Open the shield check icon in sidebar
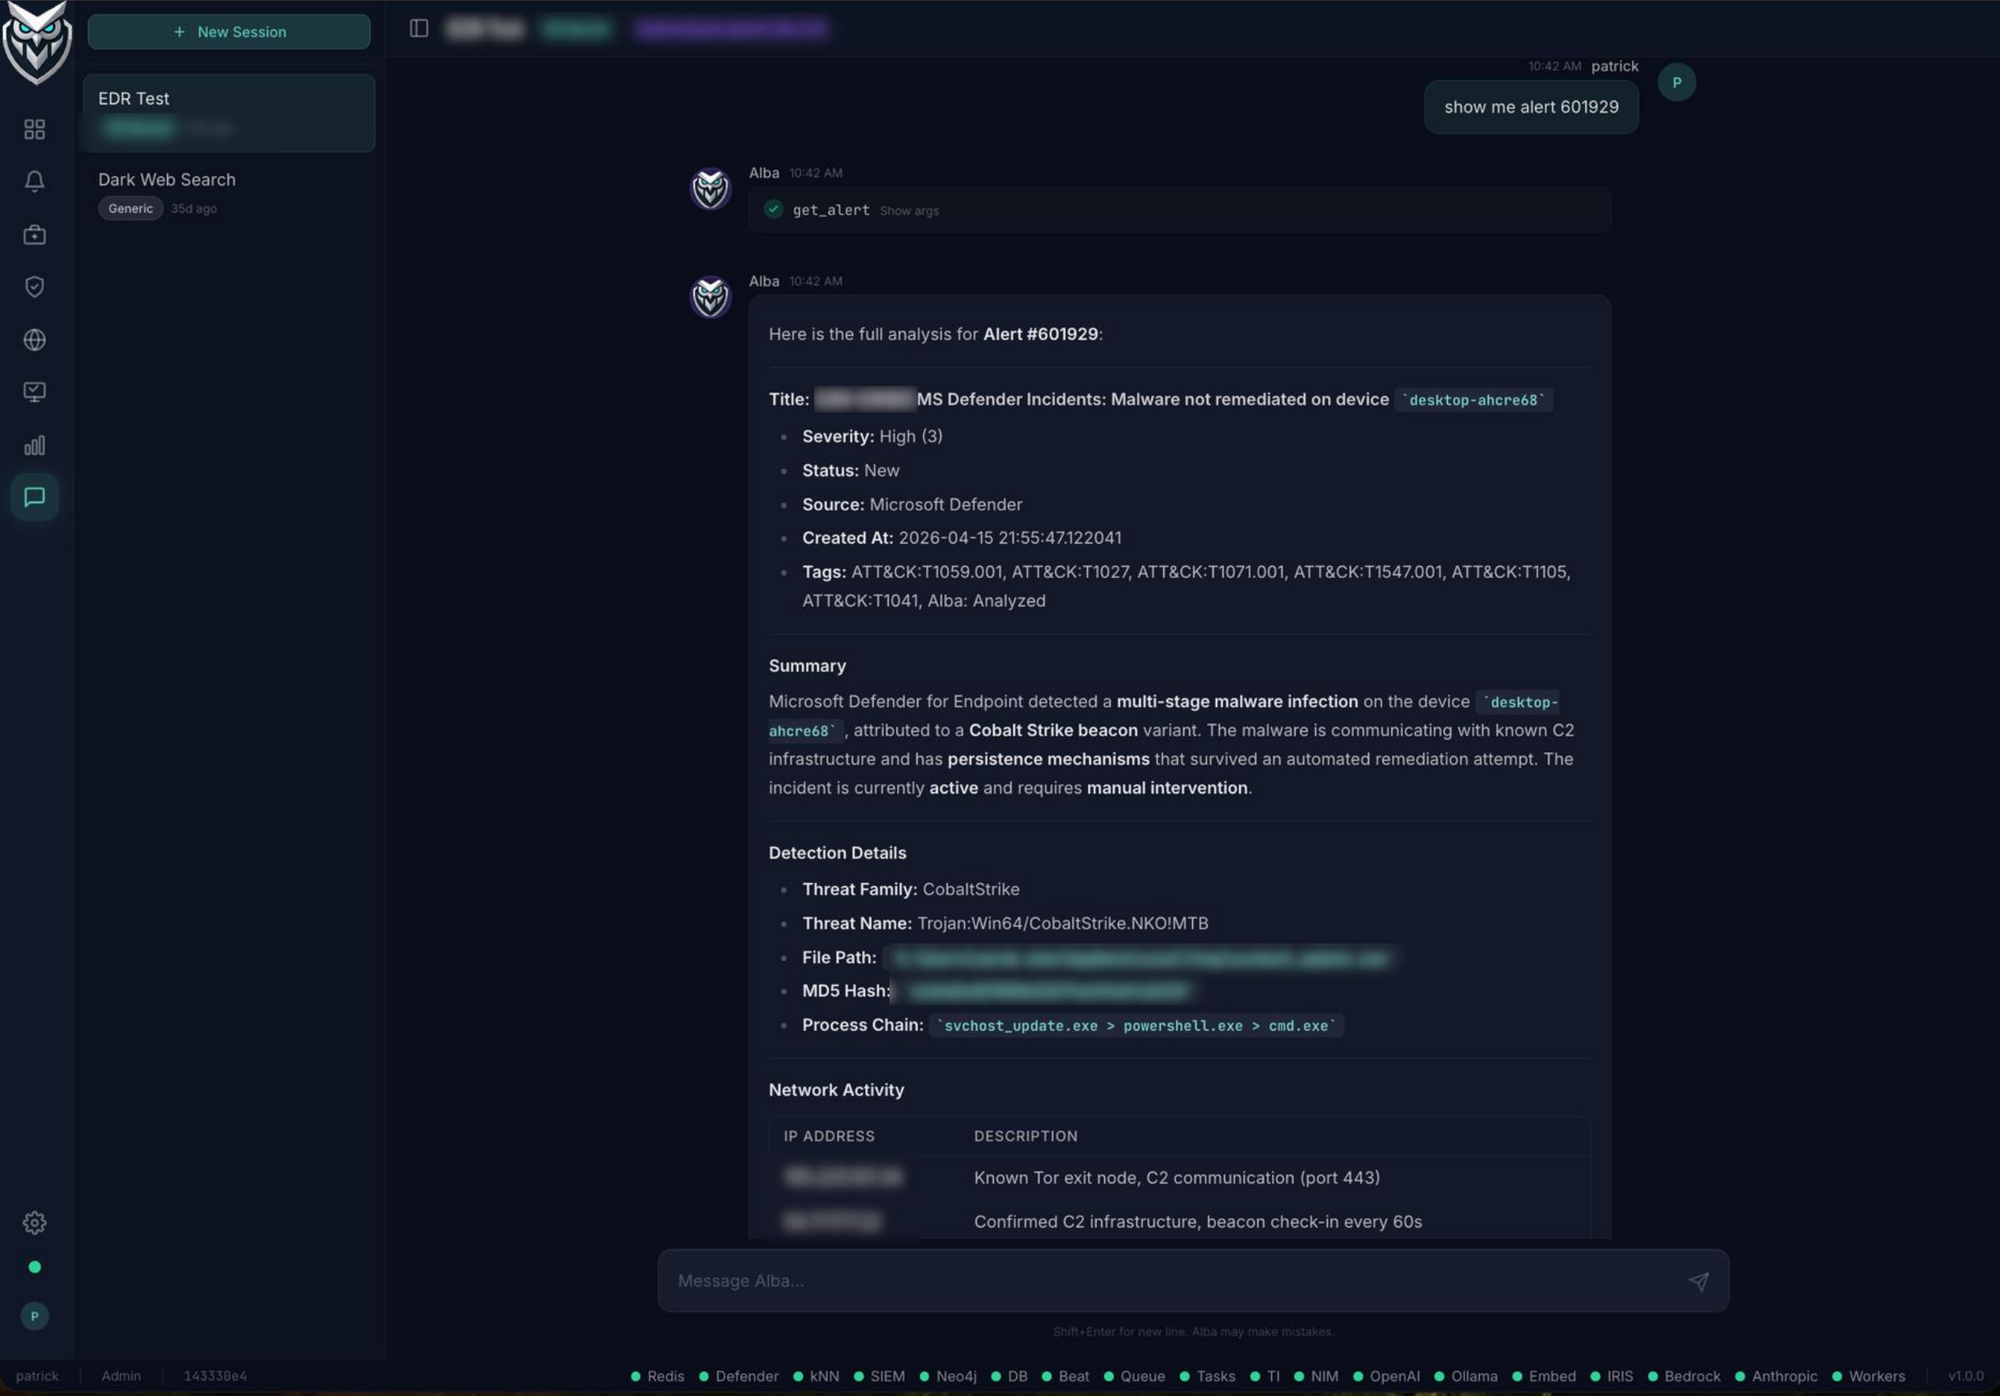2000x1396 pixels. coord(35,287)
